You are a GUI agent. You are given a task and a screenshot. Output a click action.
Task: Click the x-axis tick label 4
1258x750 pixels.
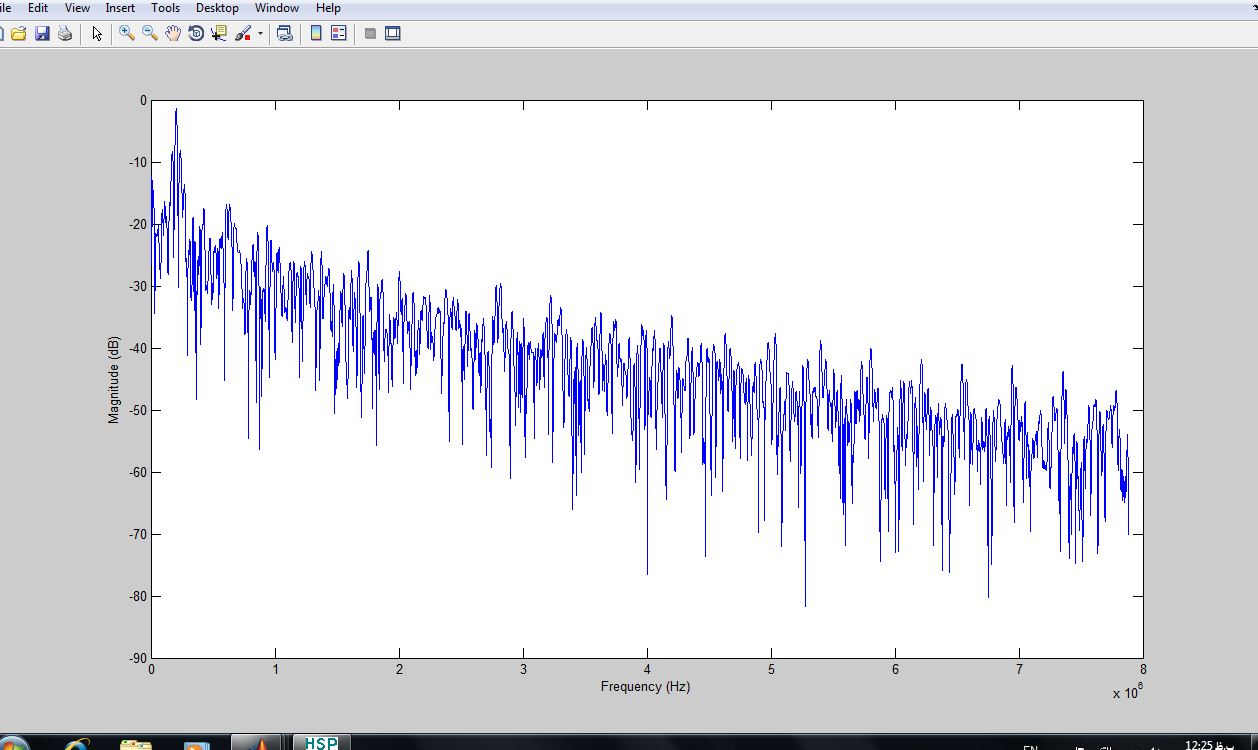[x=647, y=670]
